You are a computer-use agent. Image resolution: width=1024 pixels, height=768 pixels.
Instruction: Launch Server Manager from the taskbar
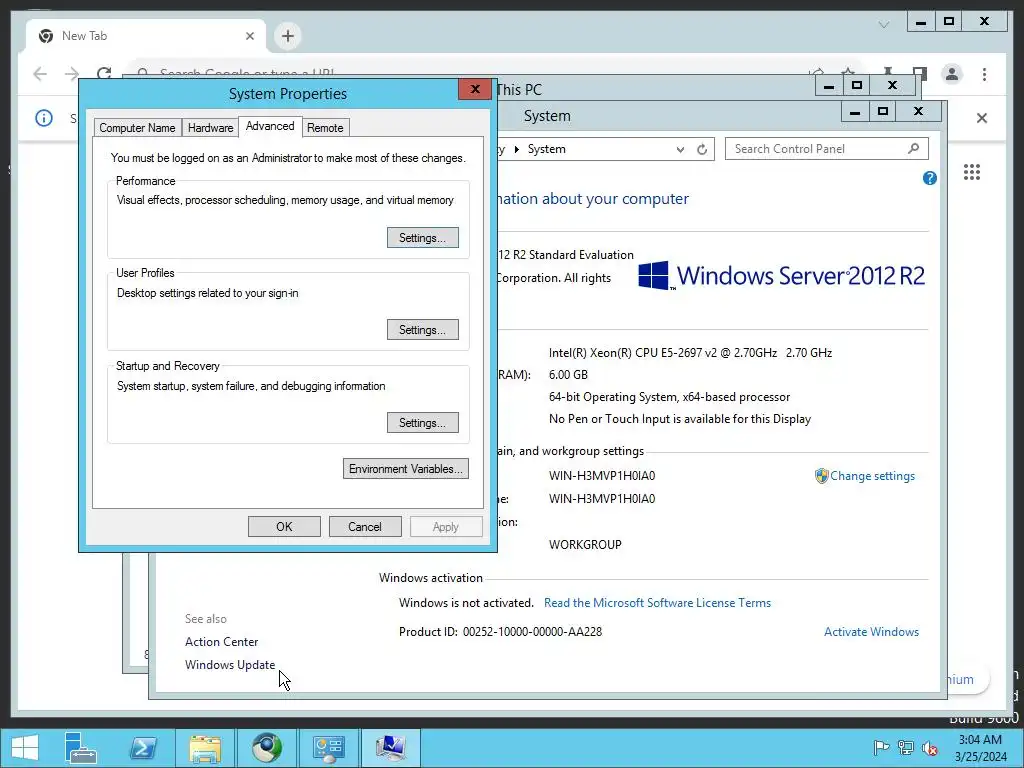(80, 748)
